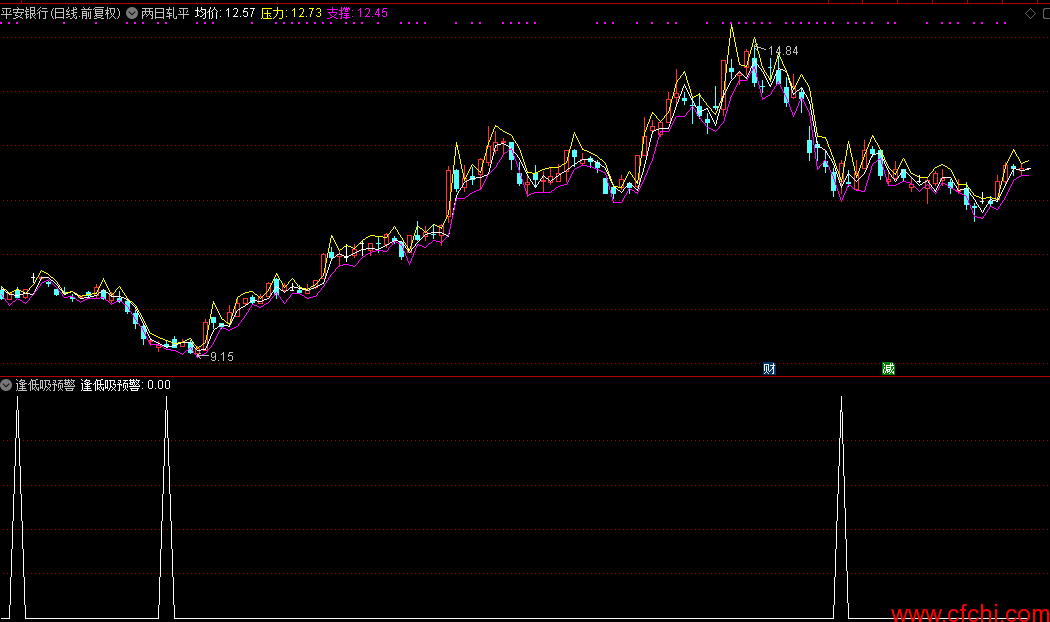This screenshot has width=1050, height=622.
Task: Click the 两日轧平 indicator name
Action: click(165, 13)
